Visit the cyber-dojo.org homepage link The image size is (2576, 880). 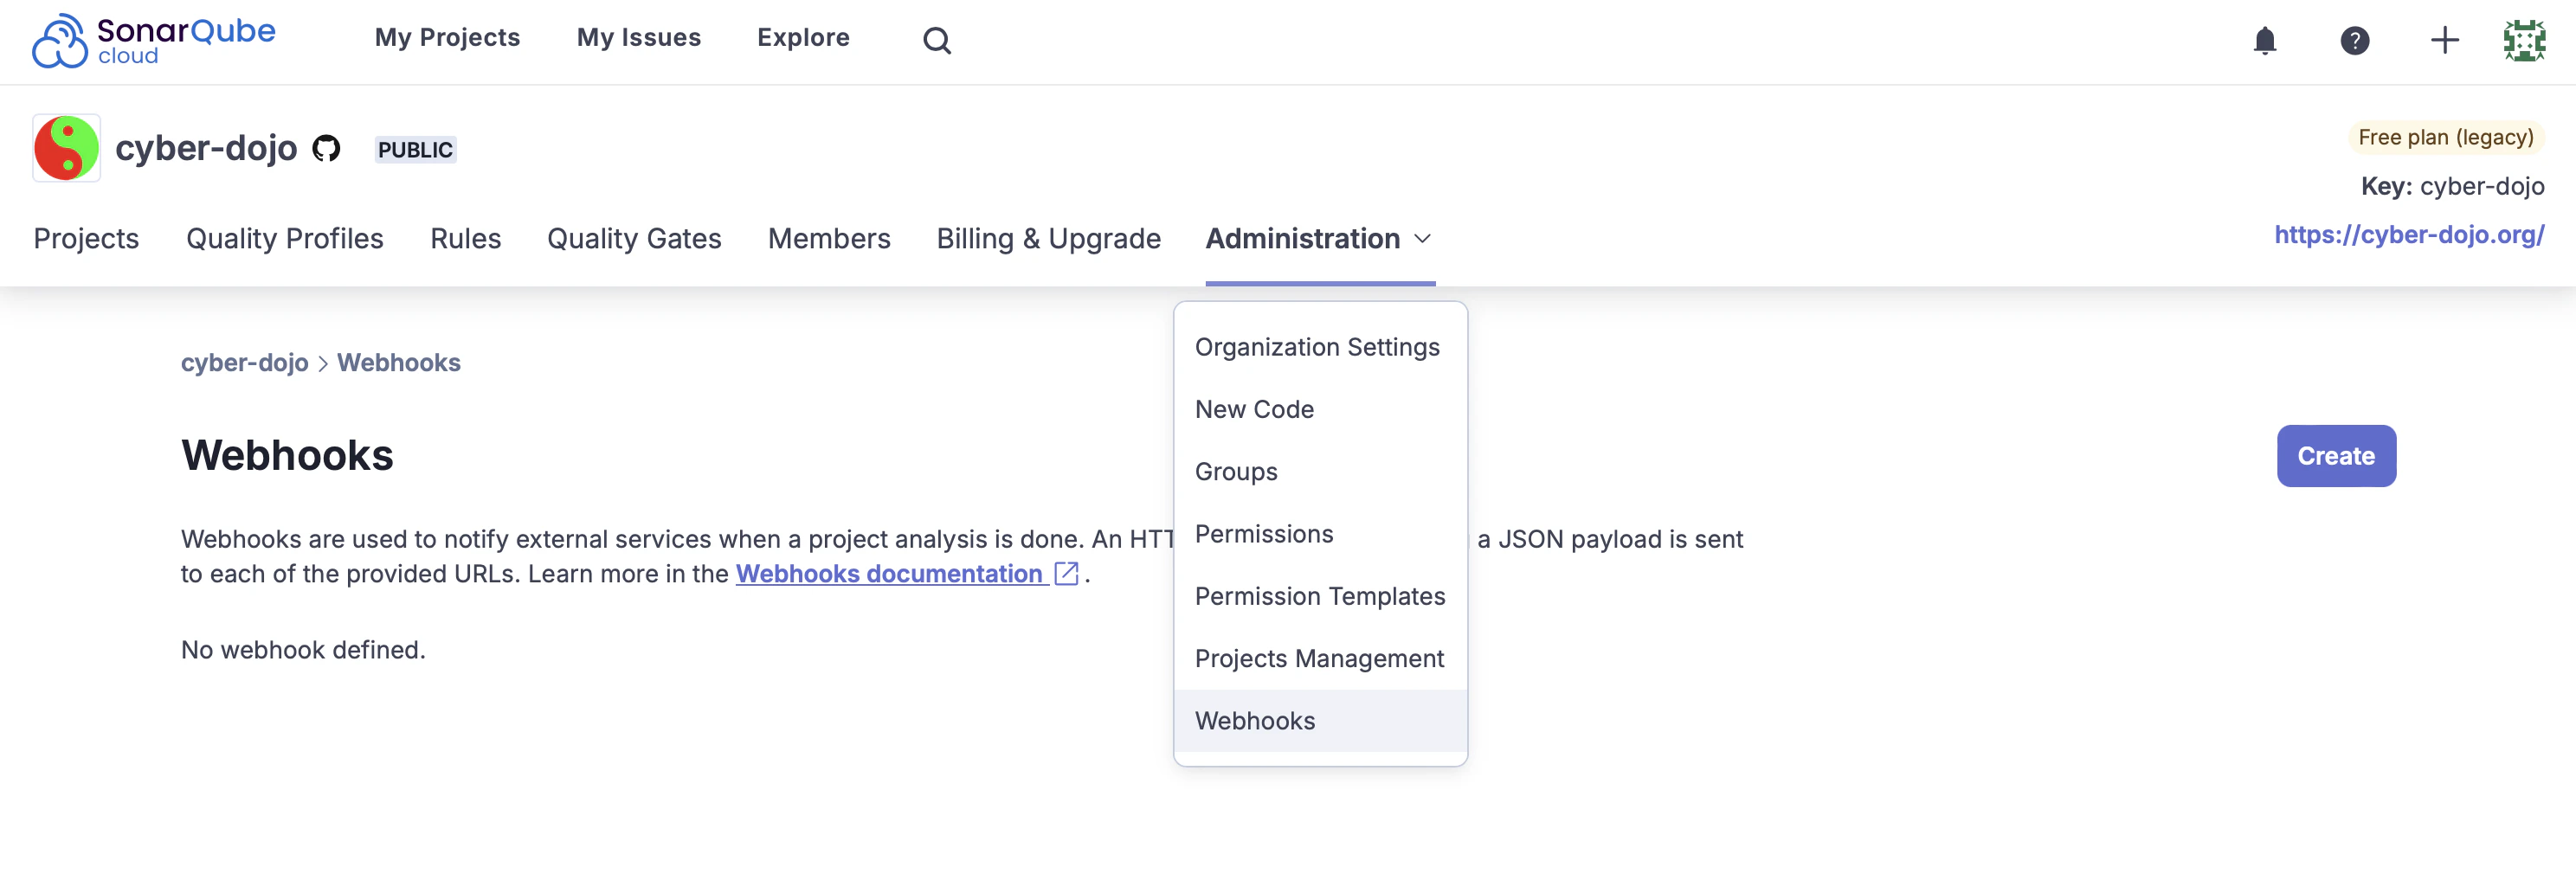coord(2408,235)
